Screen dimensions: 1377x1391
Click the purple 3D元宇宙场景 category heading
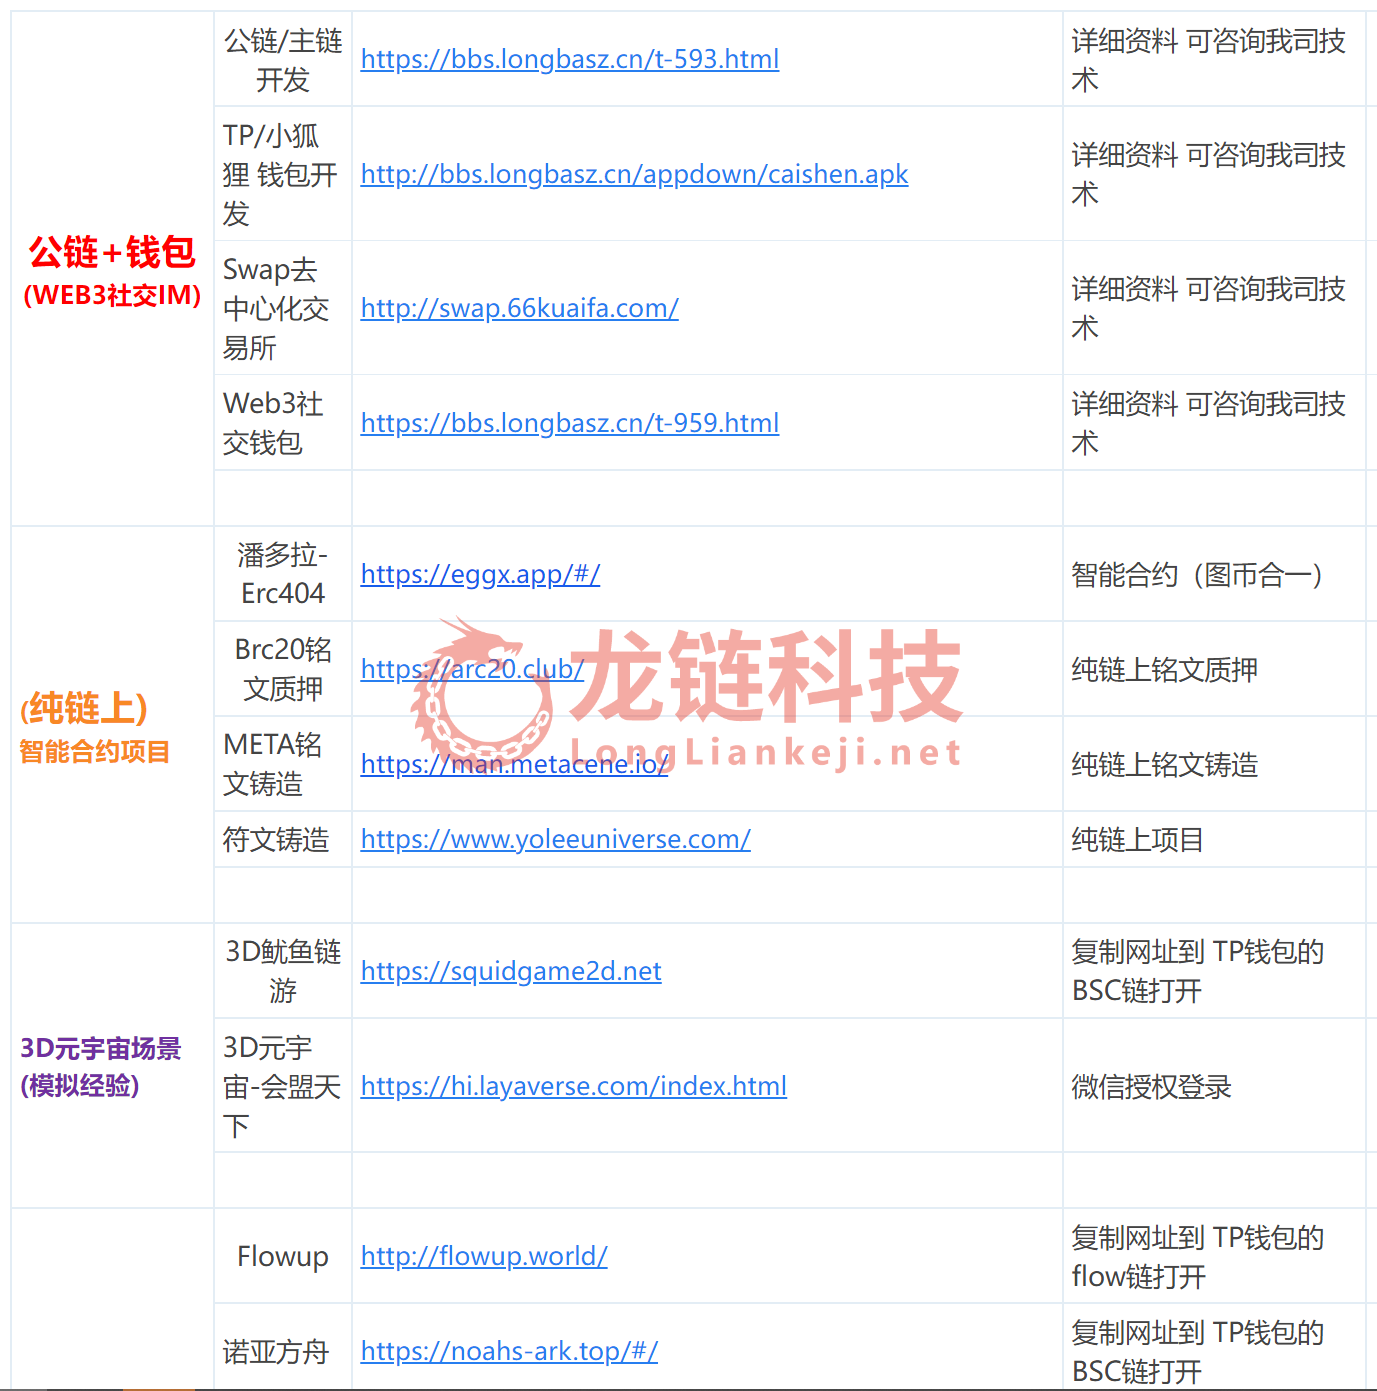(101, 1048)
